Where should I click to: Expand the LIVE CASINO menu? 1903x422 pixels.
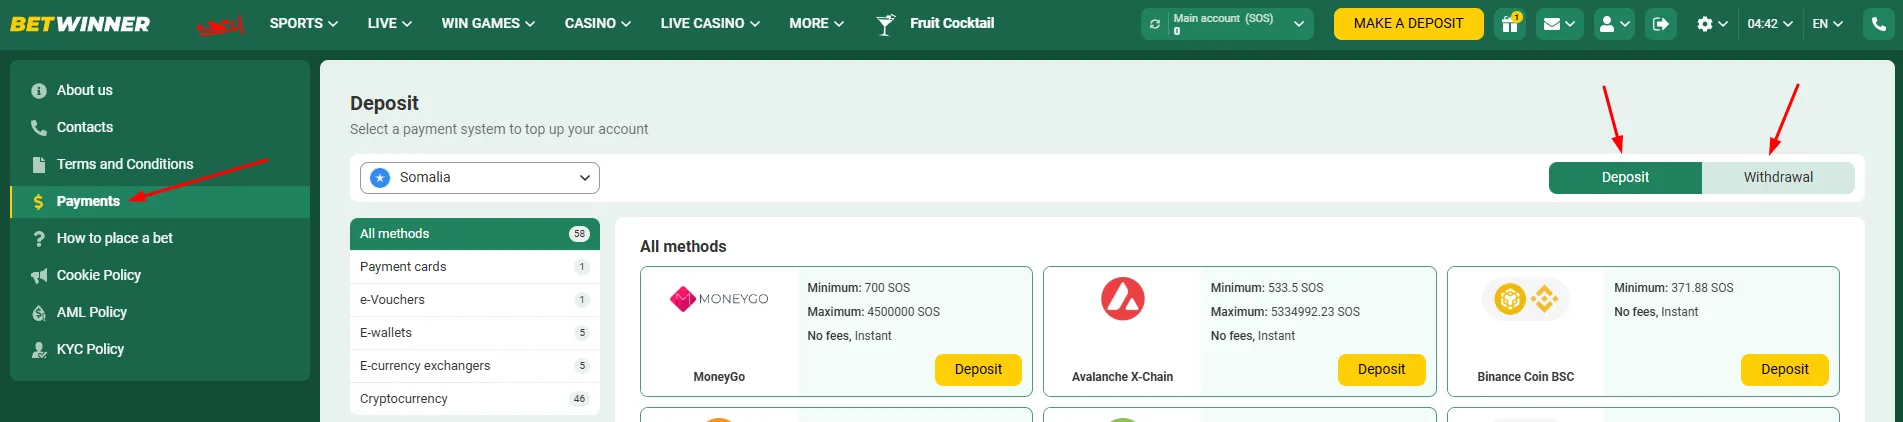(x=710, y=23)
